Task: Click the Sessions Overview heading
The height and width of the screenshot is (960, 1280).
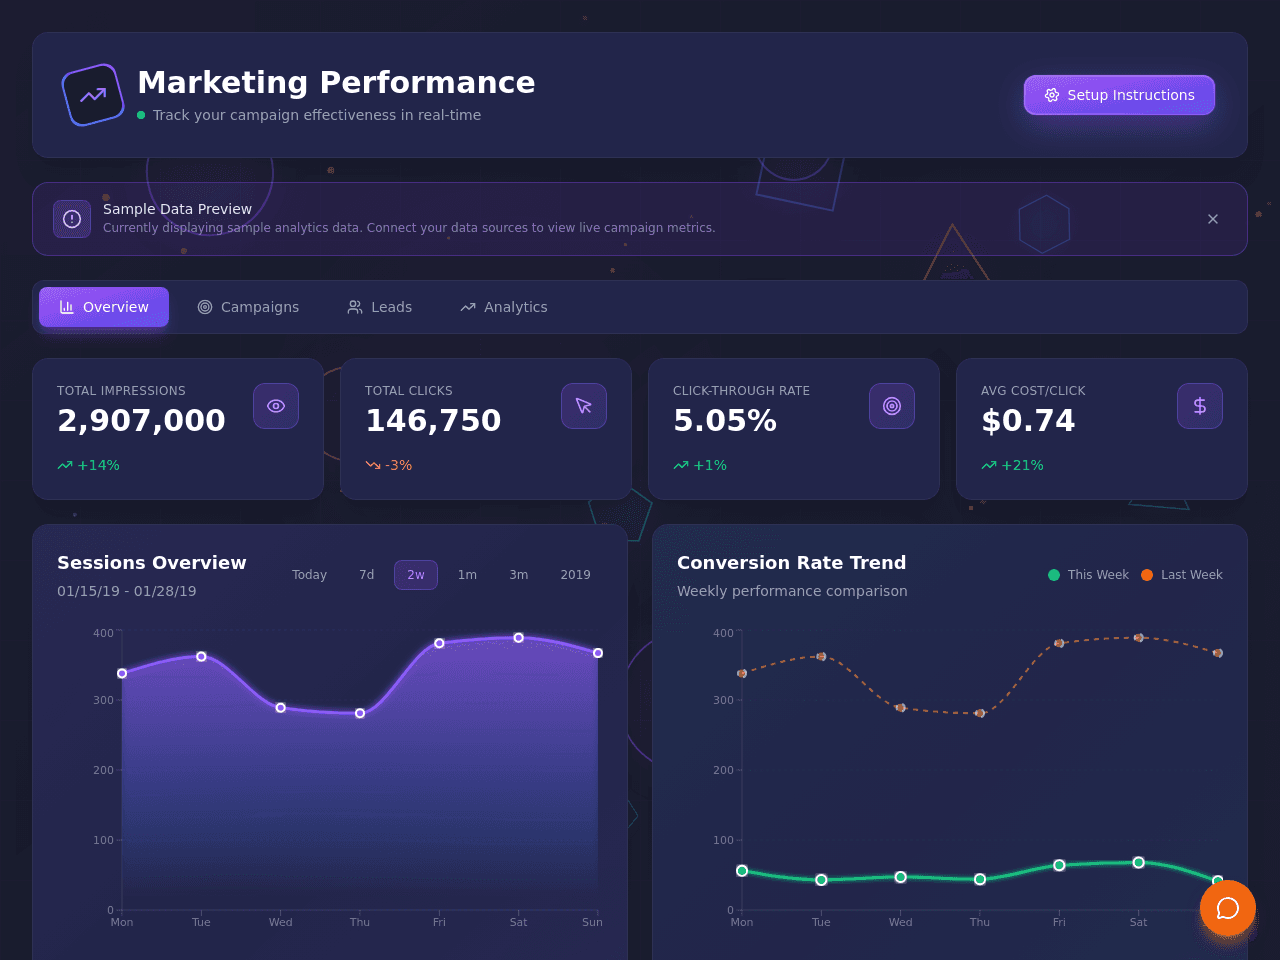Action: pos(152,563)
